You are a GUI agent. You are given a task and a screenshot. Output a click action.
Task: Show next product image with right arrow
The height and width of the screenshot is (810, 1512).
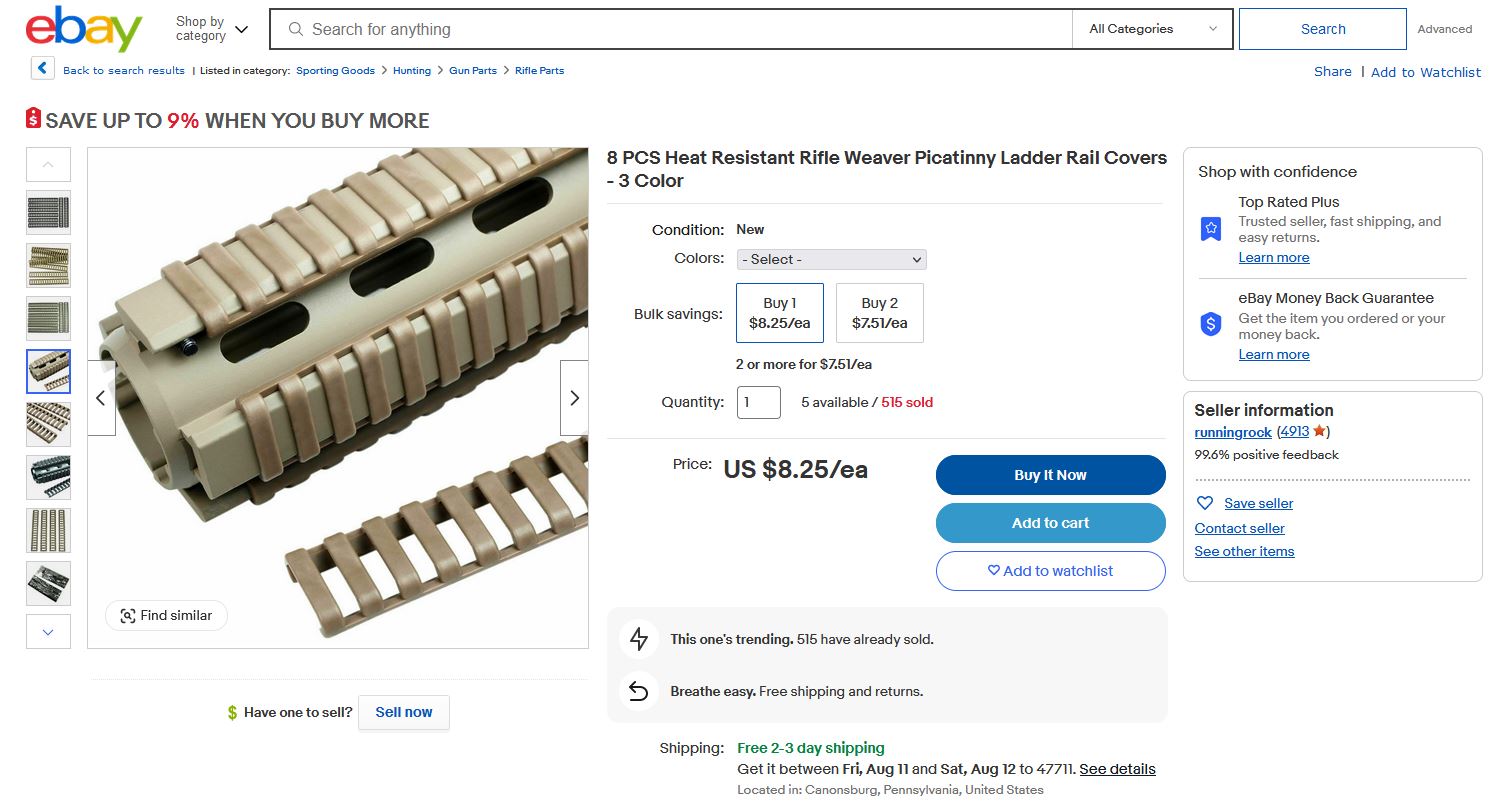(x=574, y=398)
